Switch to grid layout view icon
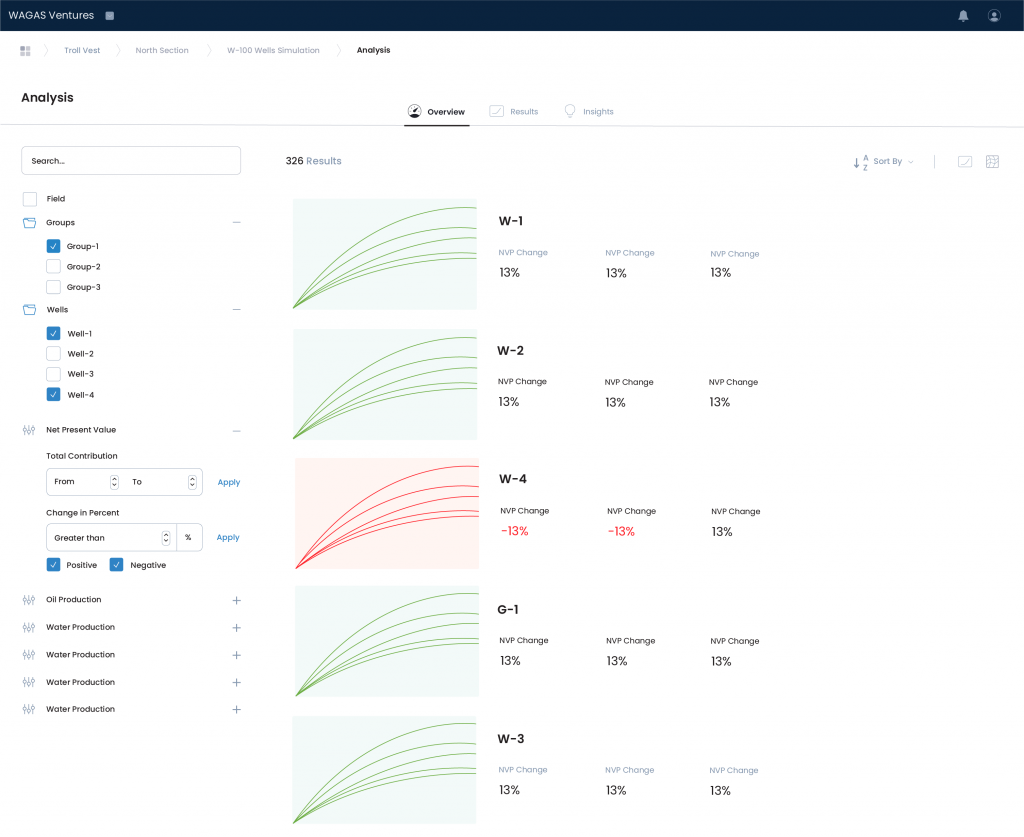This screenshot has width=1024, height=837. (x=992, y=162)
